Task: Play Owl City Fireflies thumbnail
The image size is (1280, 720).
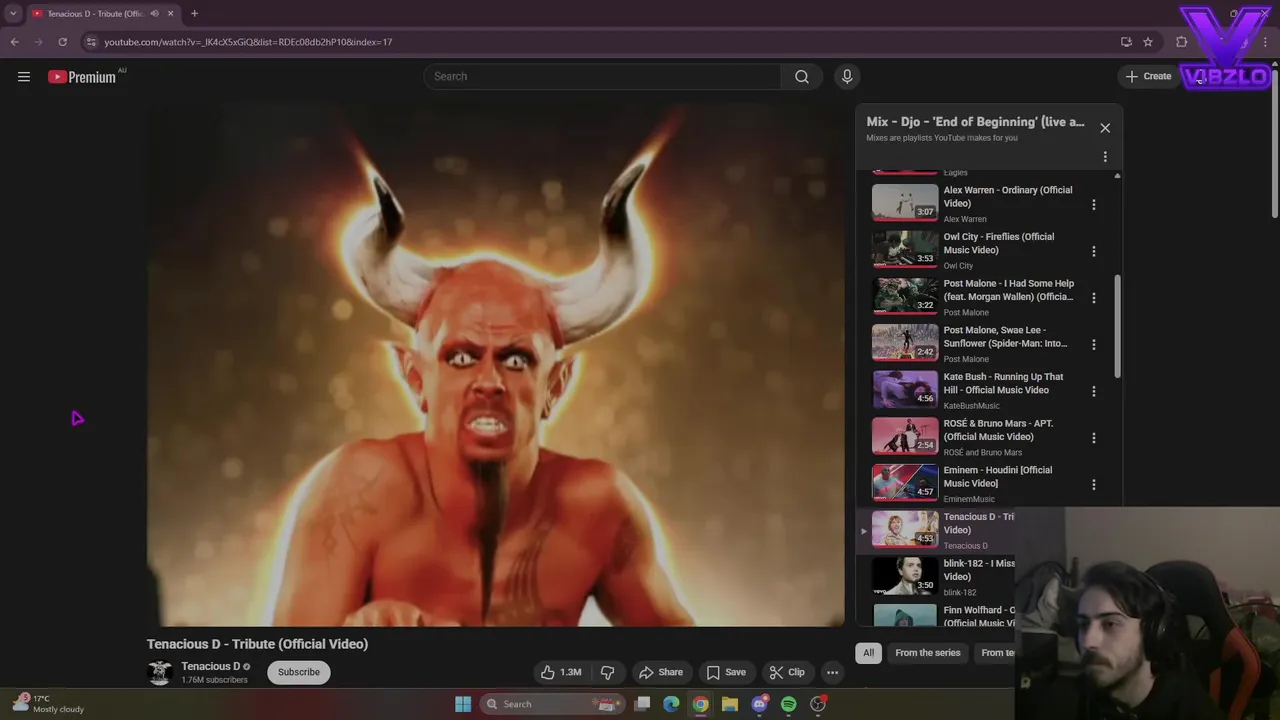Action: pos(905,249)
